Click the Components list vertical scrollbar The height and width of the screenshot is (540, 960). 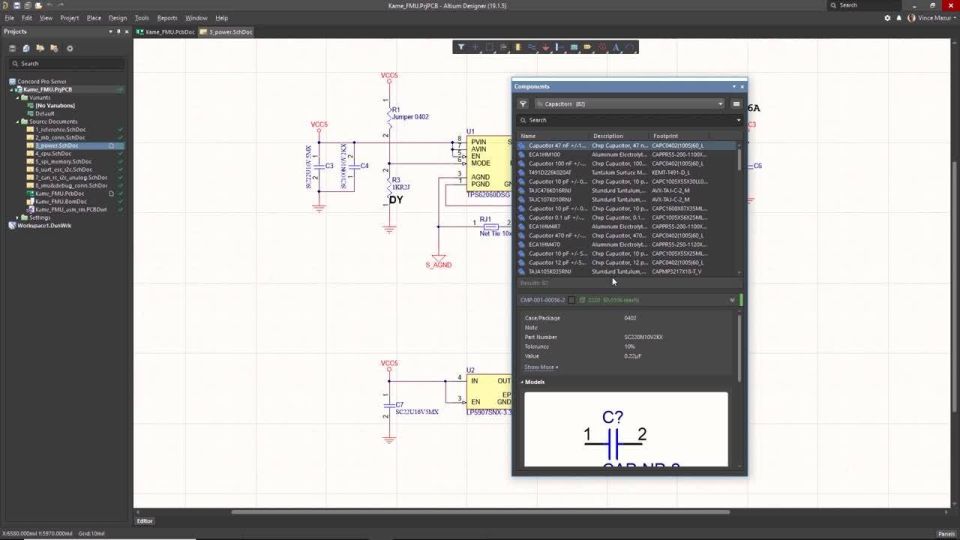tap(739, 159)
